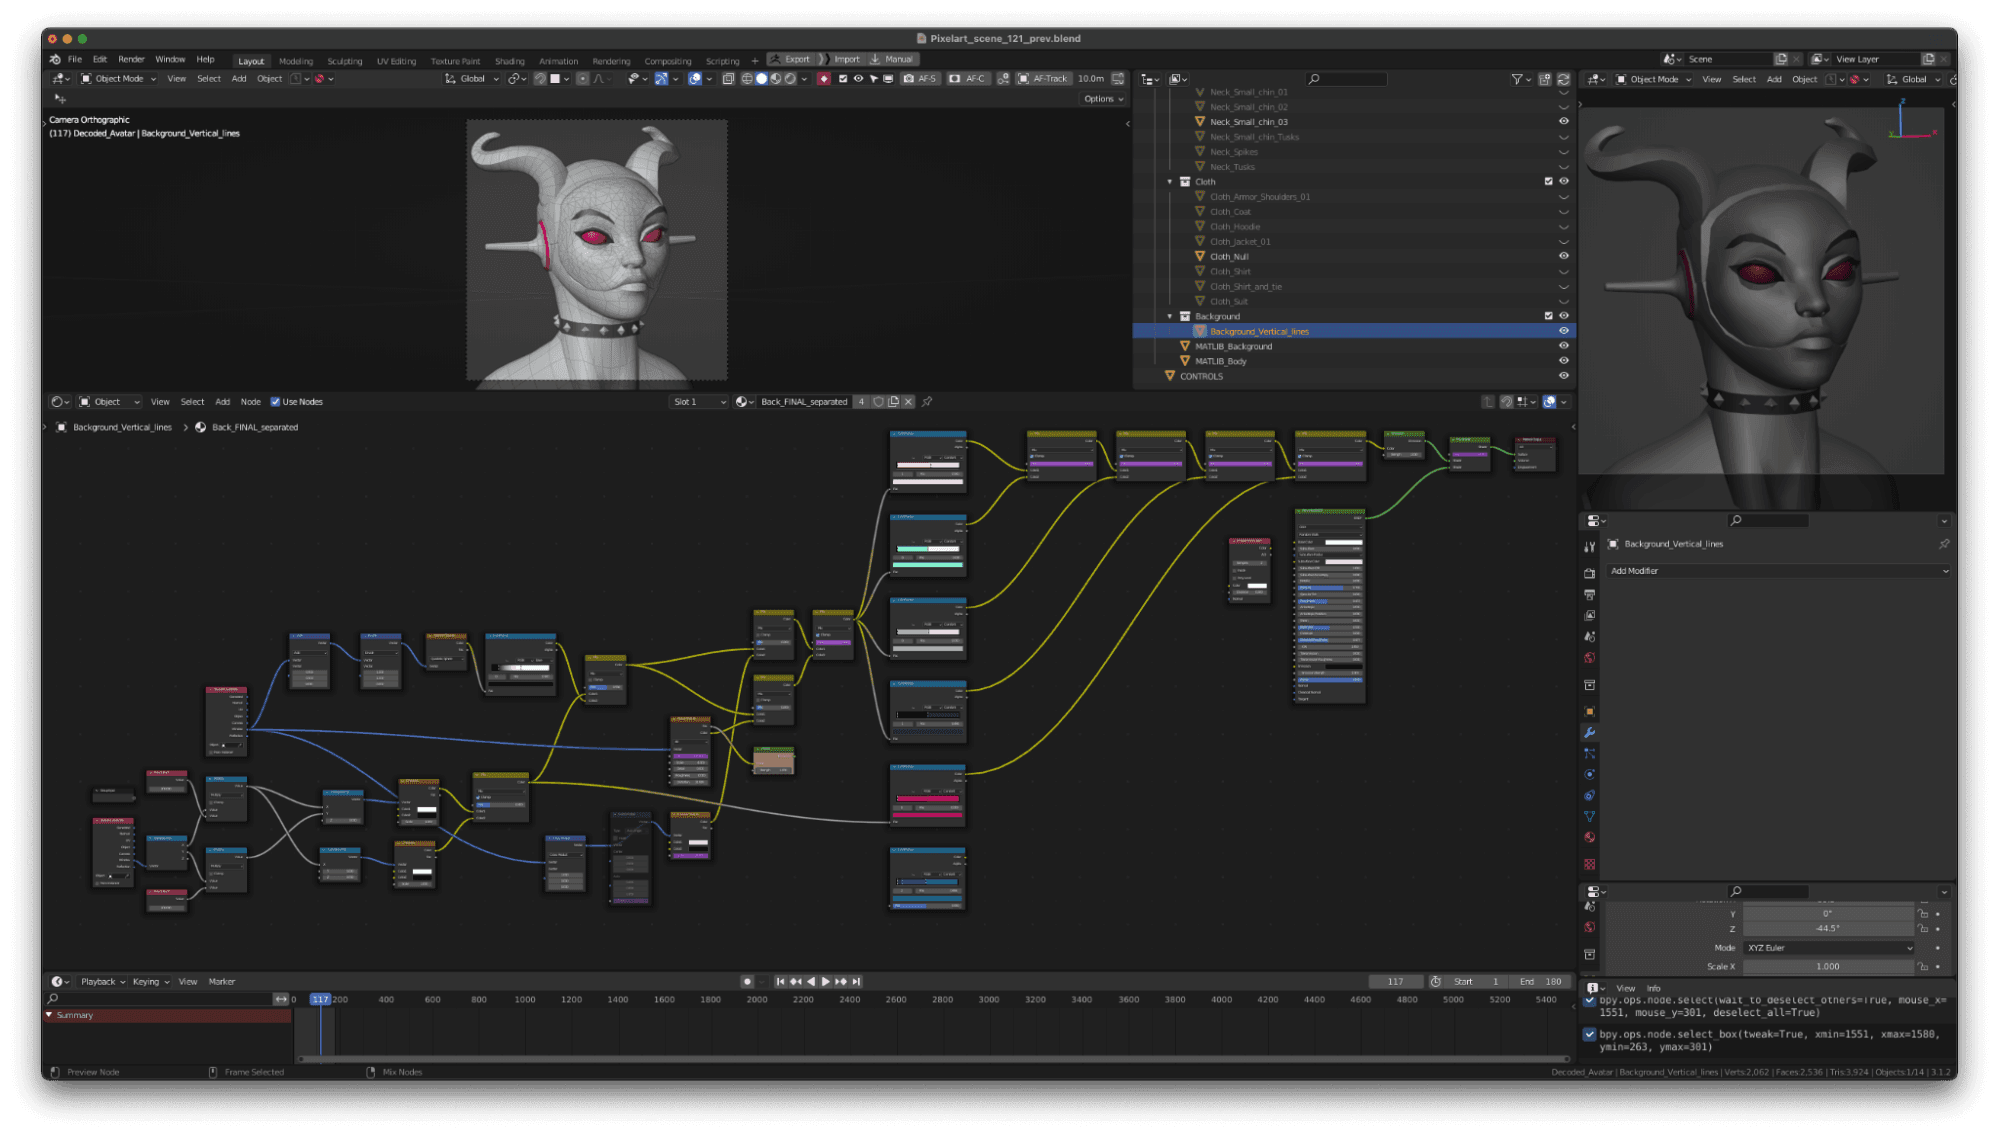Open the Physics properties tab
This screenshot has width=1999, height=1136.
pos(1589,774)
